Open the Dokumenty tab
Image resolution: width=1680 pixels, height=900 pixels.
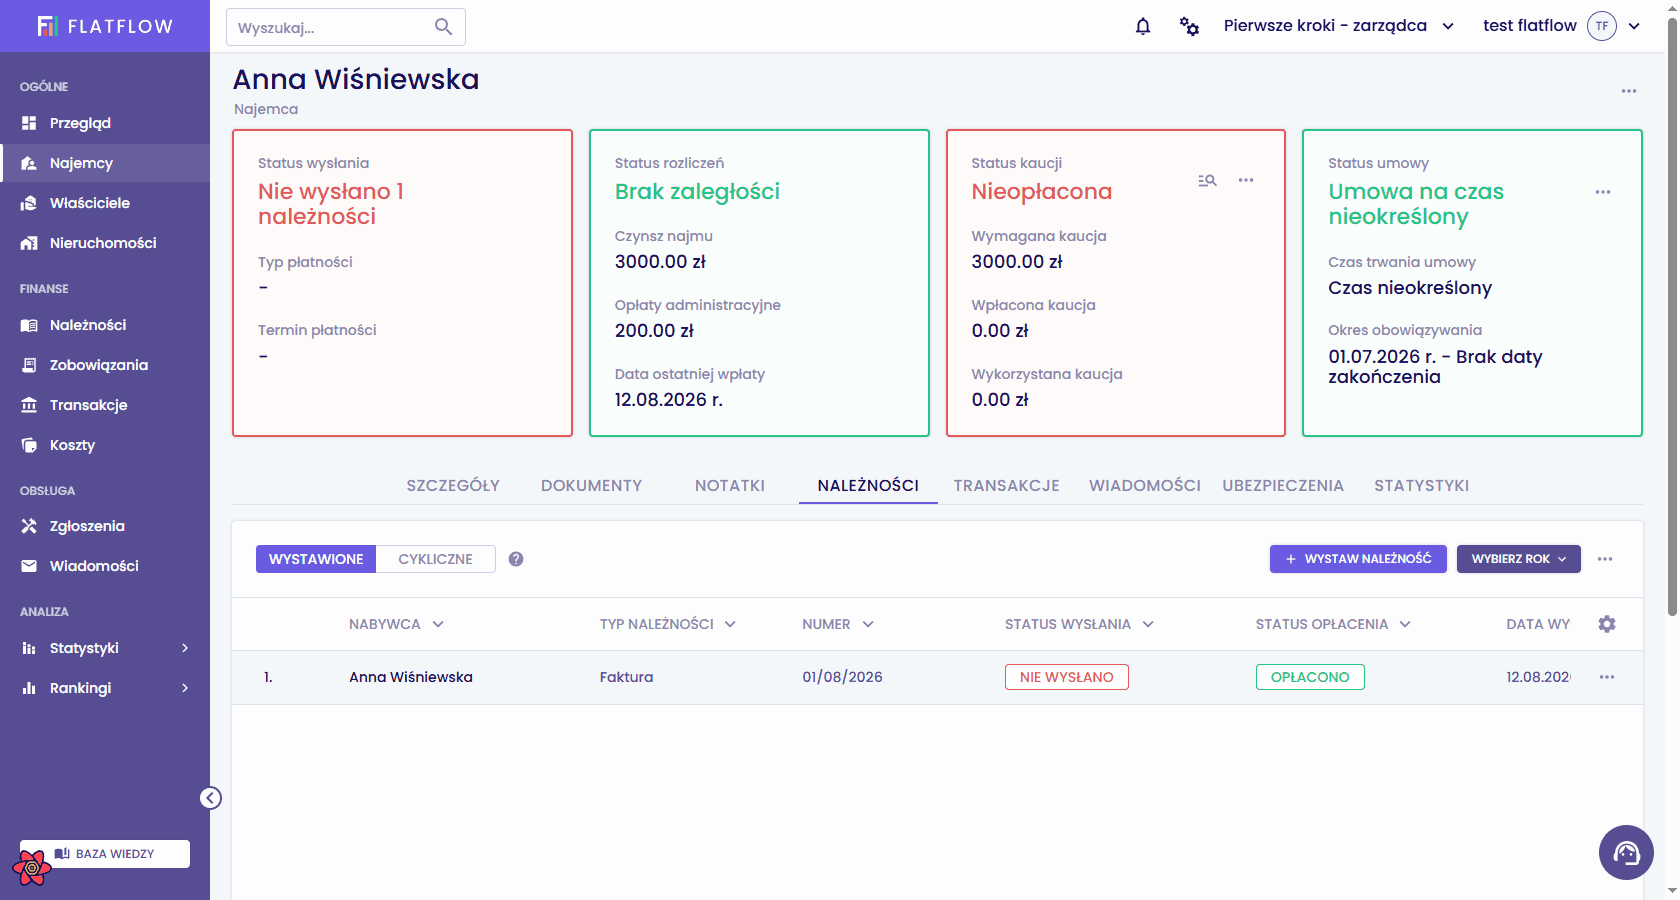tap(591, 485)
